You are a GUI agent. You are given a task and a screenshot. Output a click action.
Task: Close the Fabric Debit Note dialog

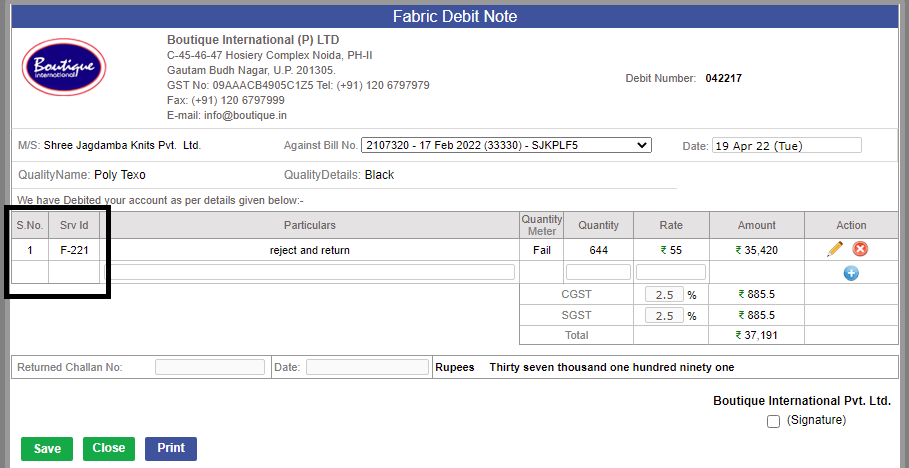click(x=109, y=448)
